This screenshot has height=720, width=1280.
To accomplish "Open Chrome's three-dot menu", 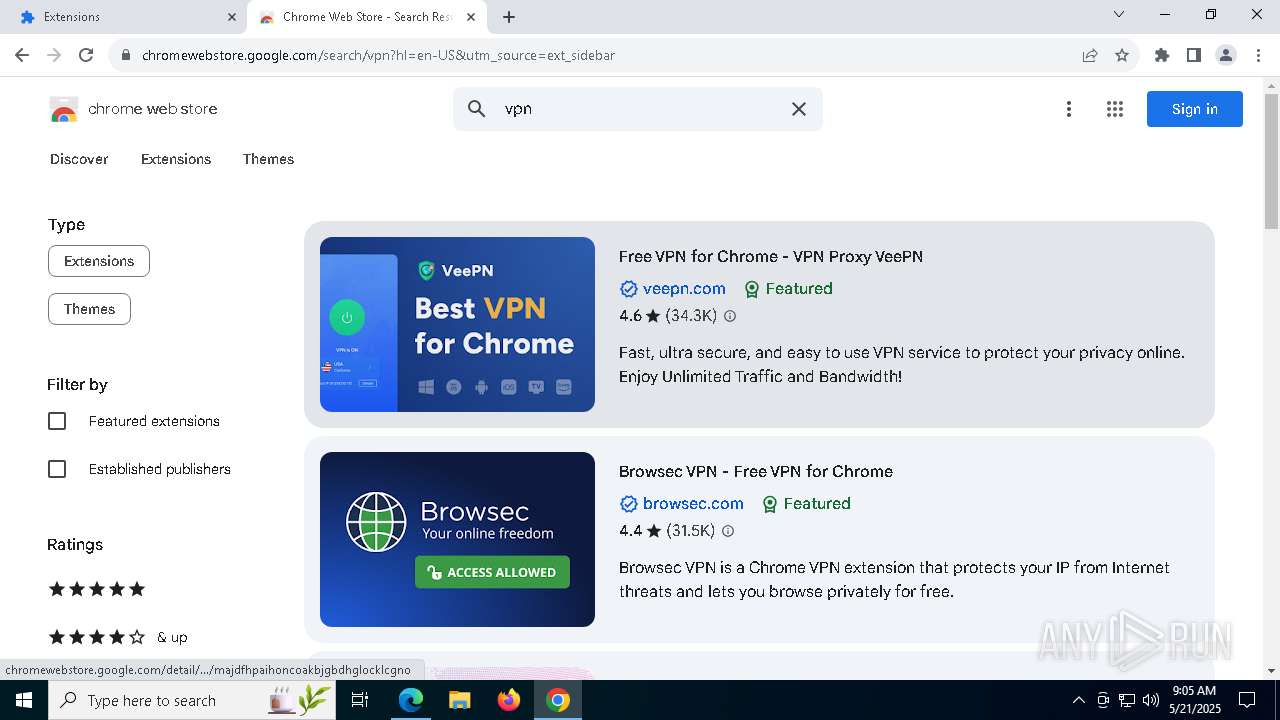I will pos(1258,55).
